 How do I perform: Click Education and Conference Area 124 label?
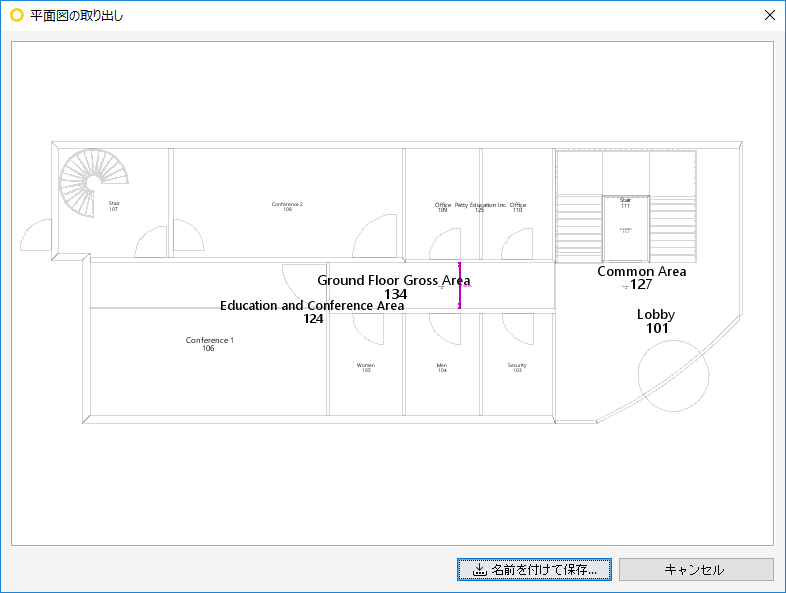312,312
